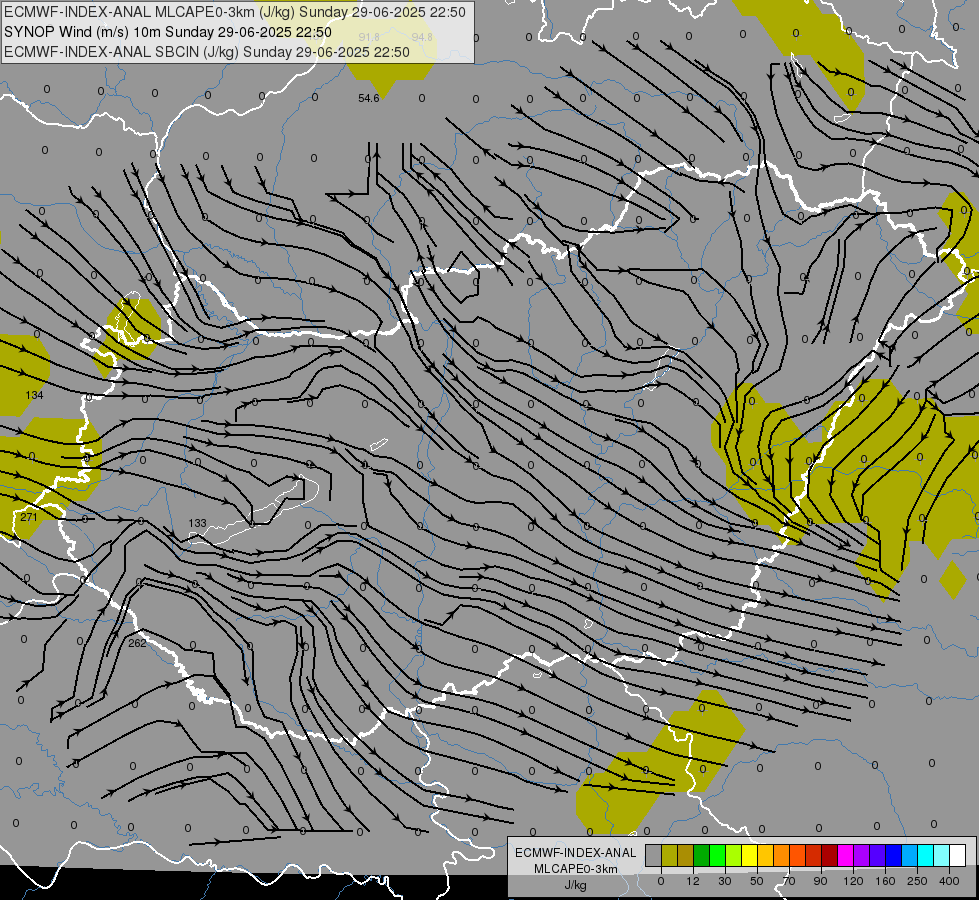The width and height of the screenshot is (979, 900).
Task: Click the faint value 94.8 in header
Action: (x=422, y=37)
